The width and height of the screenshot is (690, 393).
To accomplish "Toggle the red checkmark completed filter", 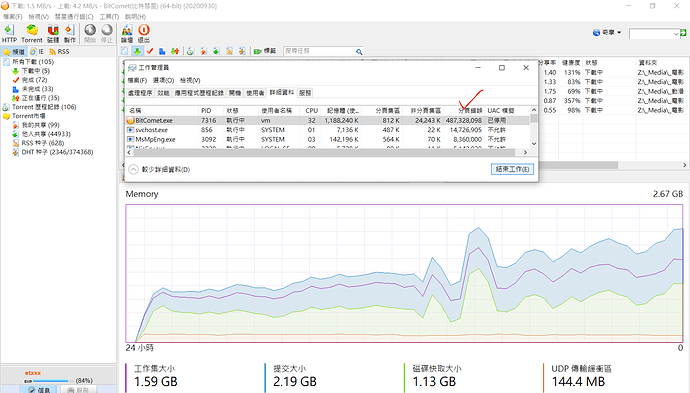I will (150, 51).
